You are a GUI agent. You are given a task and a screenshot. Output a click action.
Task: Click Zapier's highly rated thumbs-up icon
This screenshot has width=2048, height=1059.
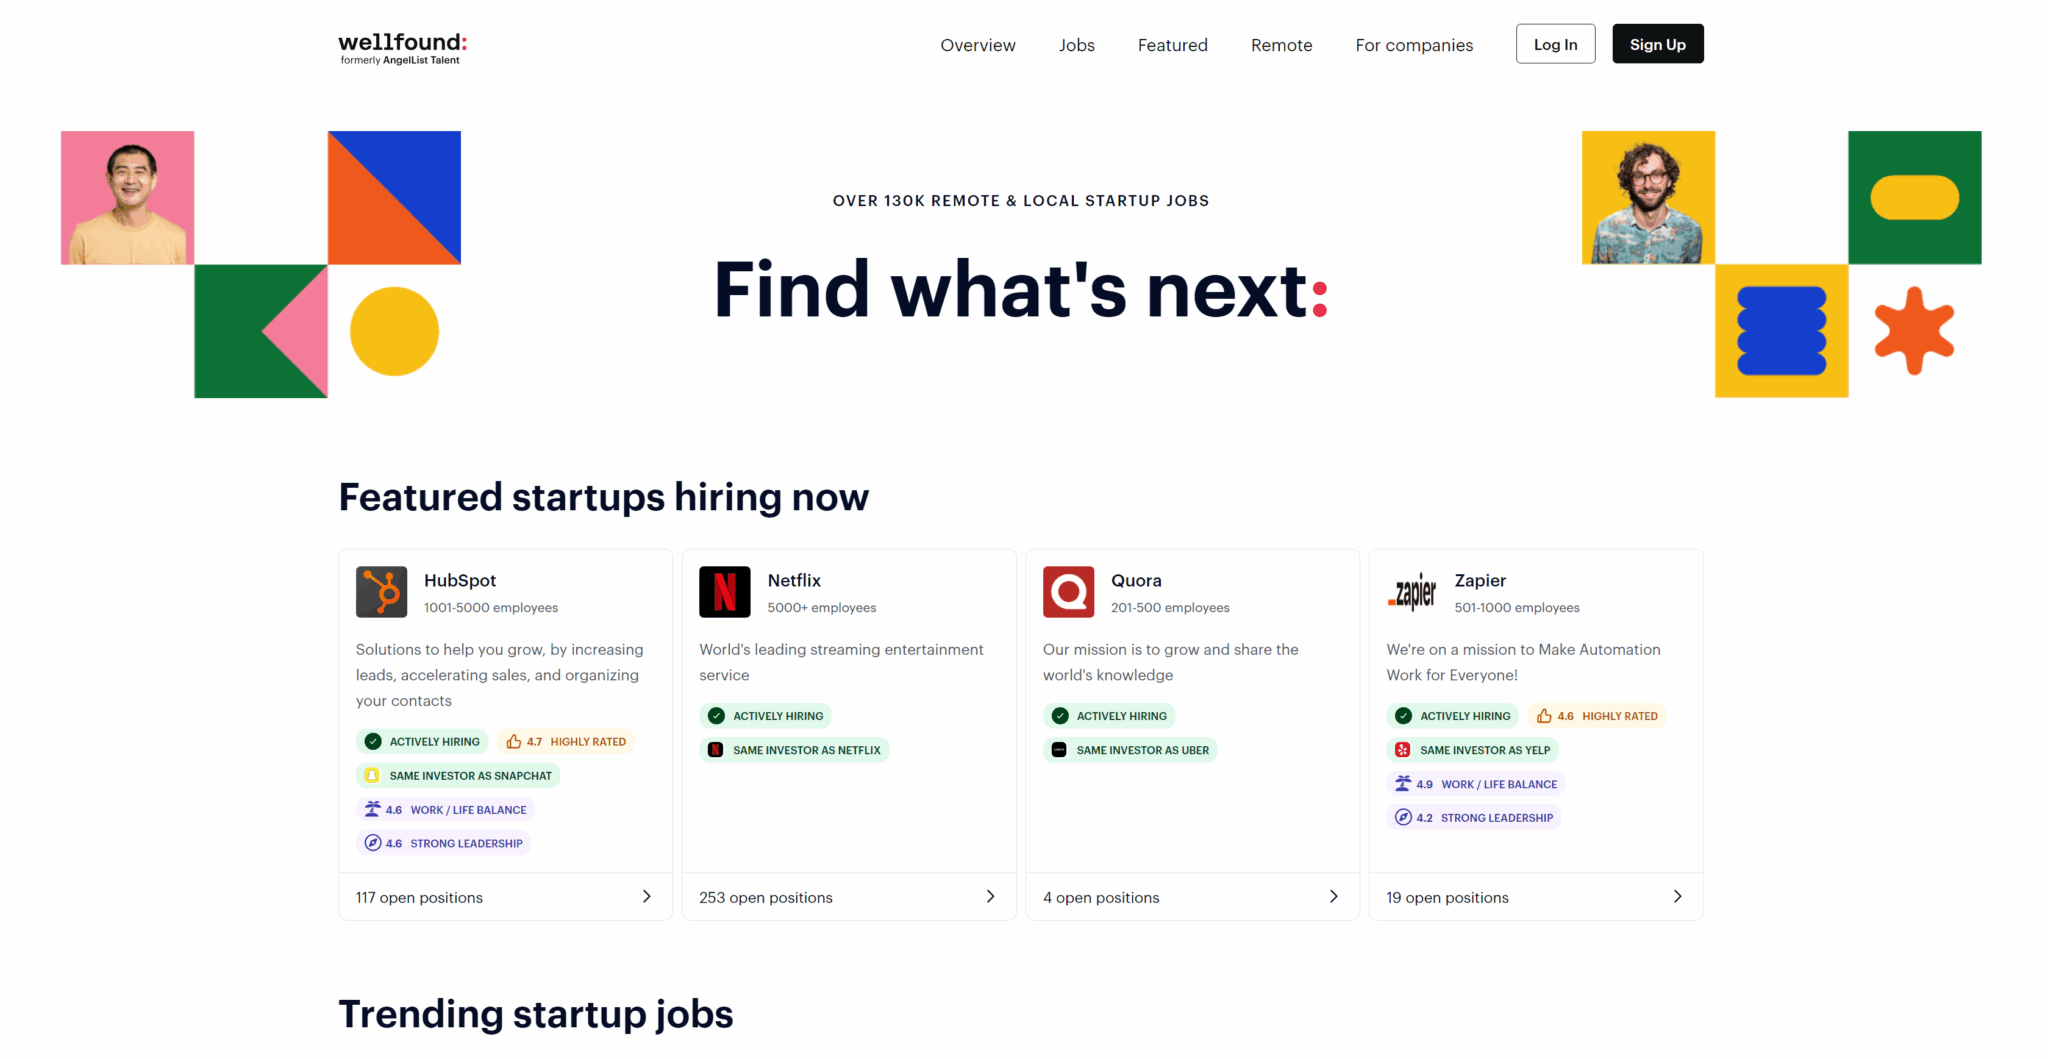point(1544,716)
